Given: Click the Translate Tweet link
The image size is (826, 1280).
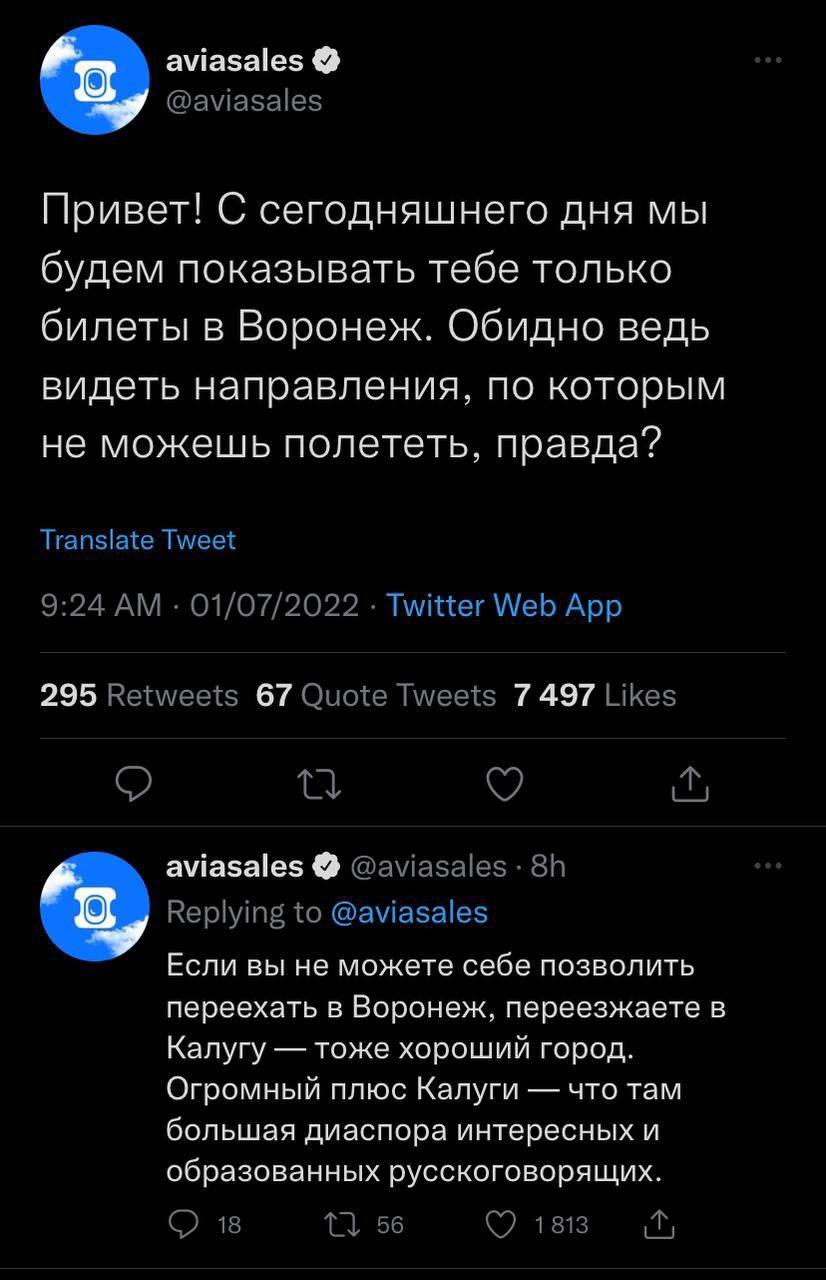Looking at the screenshot, I should pyautogui.click(x=138, y=540).
